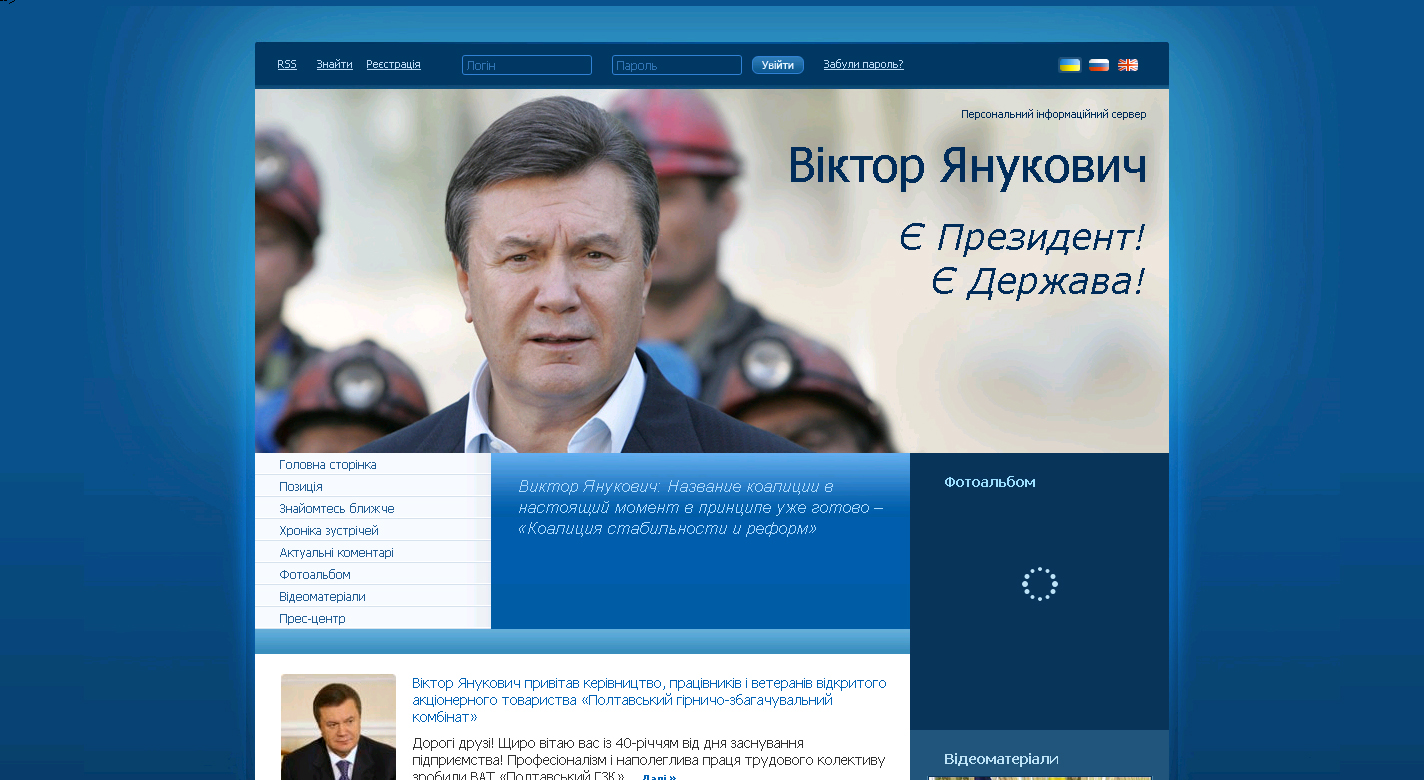Switch site language via Ukrainian flag
This screenshot has height=780, width=1424.
1069,65
